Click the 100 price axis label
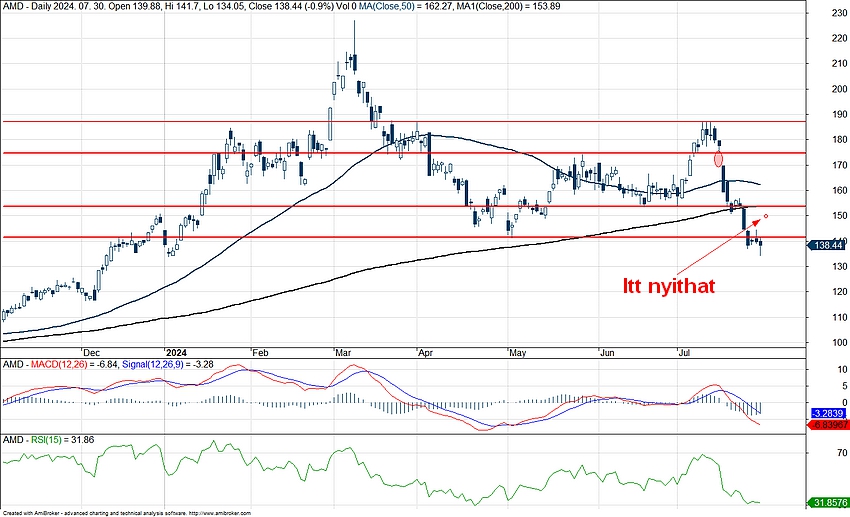The image size is (850, 517). point(839,342)
